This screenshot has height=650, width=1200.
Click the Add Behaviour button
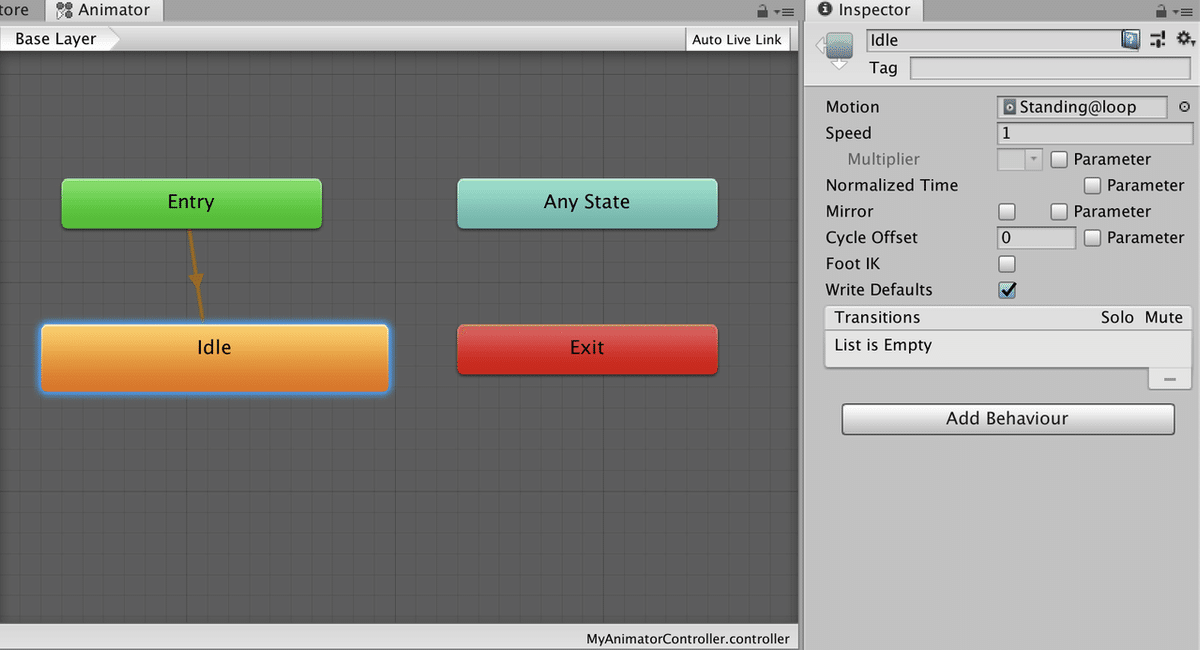tap(1008, 419)
